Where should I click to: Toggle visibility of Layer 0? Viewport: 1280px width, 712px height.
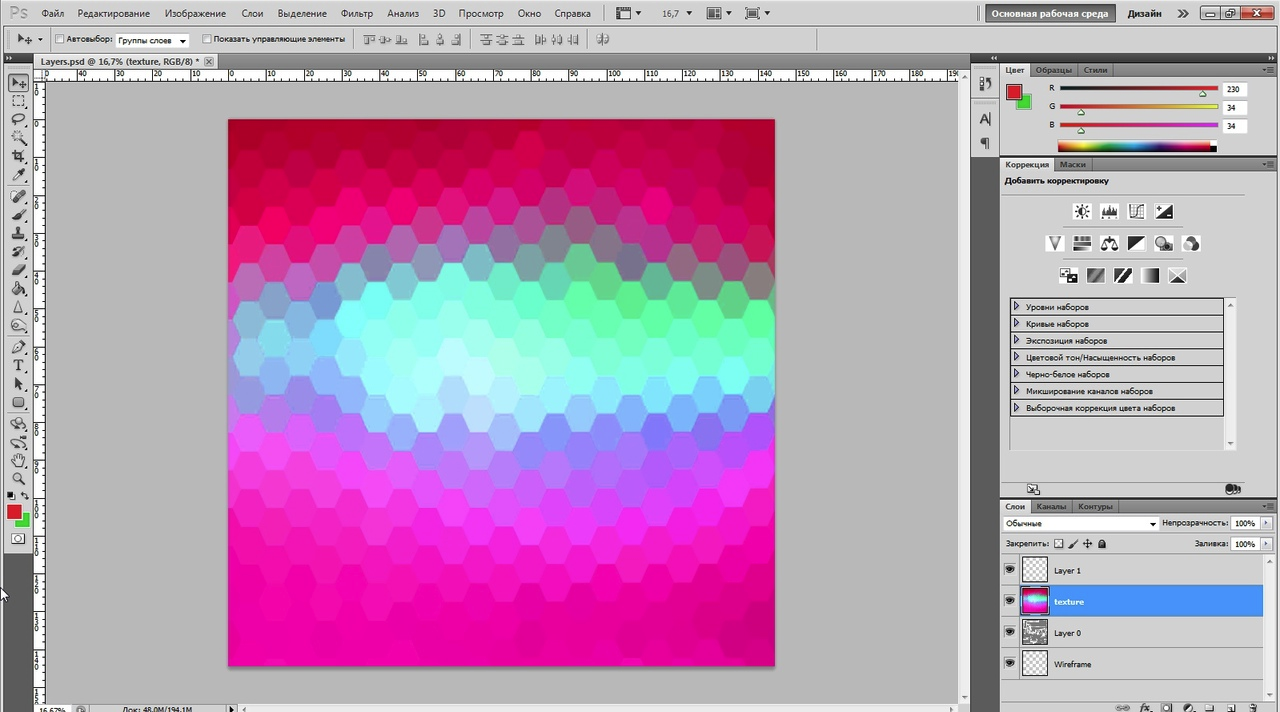(x=1010, y=631)
